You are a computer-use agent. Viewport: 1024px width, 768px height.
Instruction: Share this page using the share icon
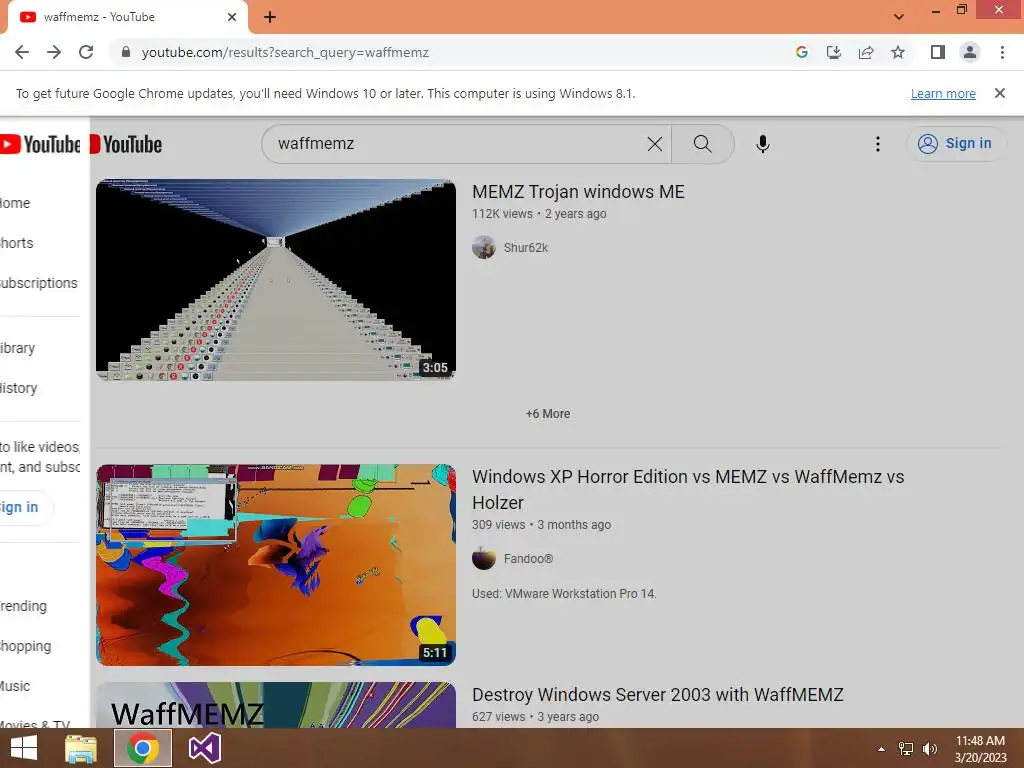click(866, 52)
